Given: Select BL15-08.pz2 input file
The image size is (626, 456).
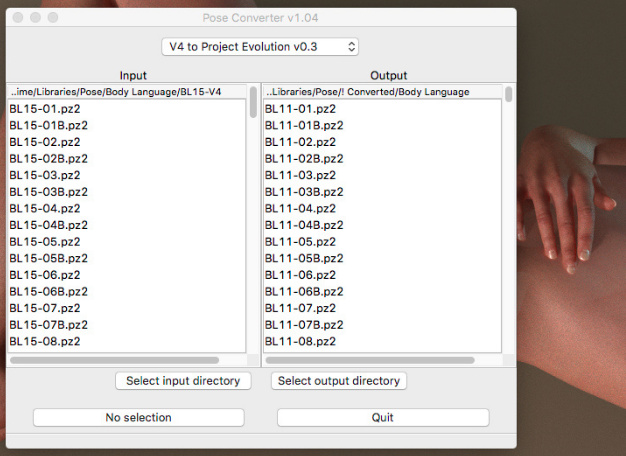Looking at the screenshot, I should coord(45,341).
